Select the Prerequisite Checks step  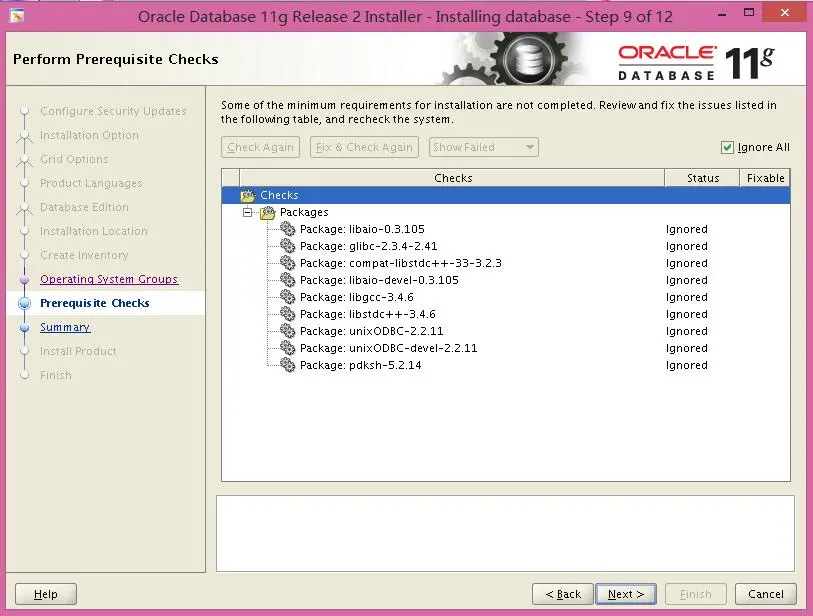click(95, 303)
